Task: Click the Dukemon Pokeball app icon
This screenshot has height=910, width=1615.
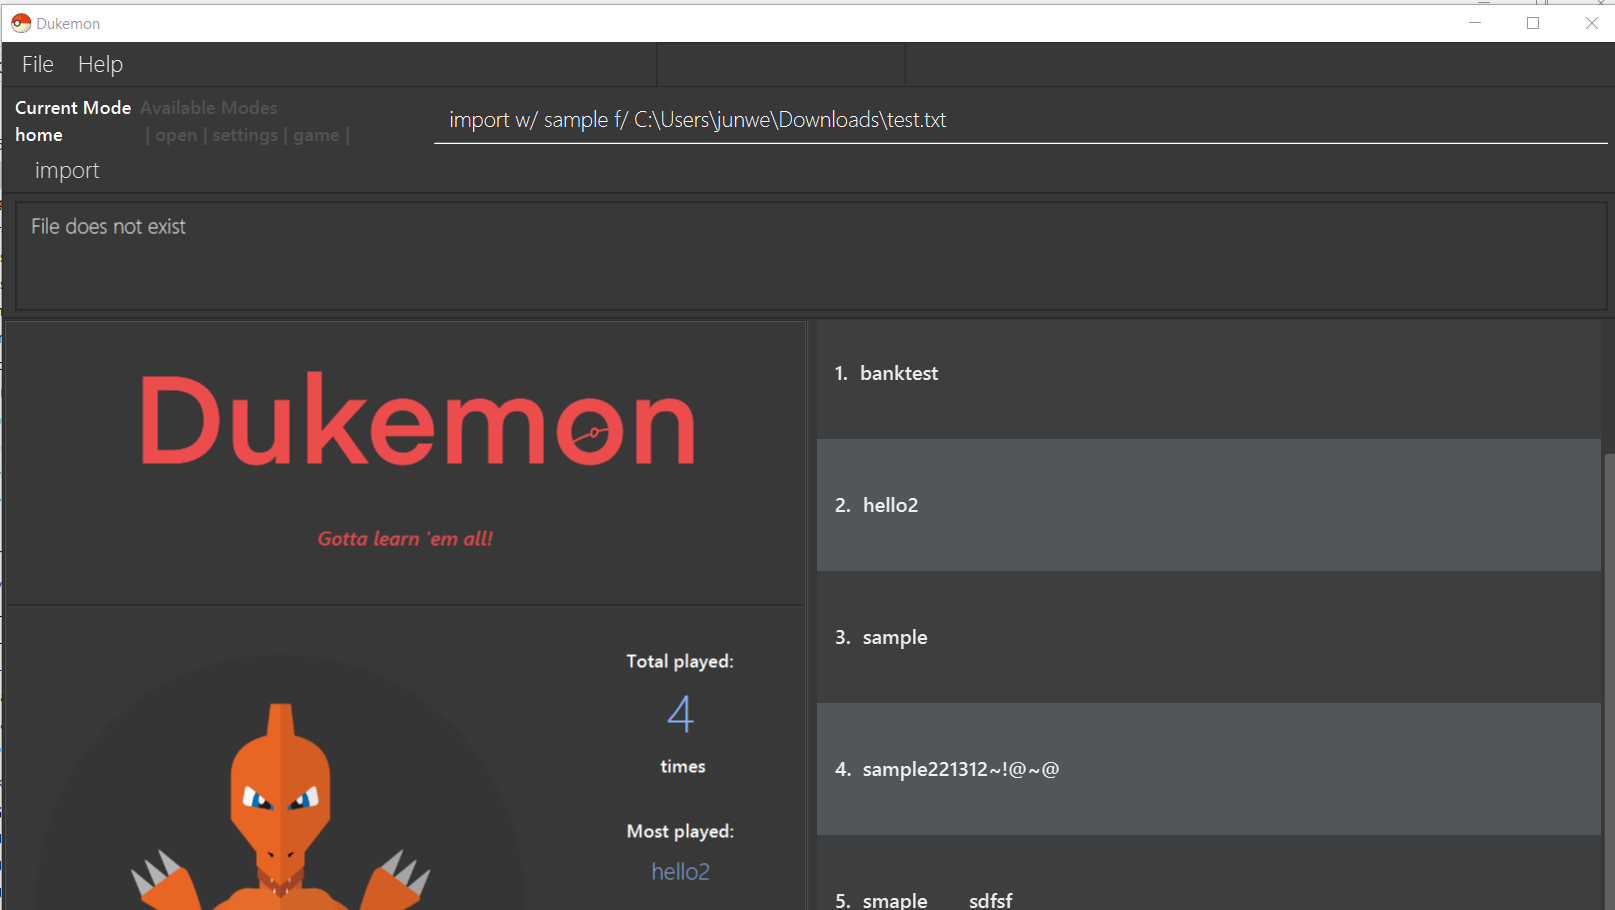Action: point(21,23)
